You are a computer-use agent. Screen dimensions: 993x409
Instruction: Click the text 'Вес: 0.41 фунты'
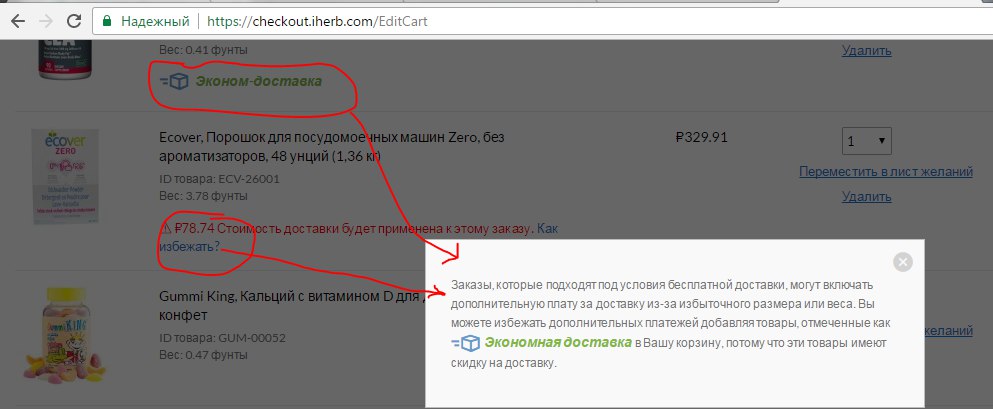point(203,49)
